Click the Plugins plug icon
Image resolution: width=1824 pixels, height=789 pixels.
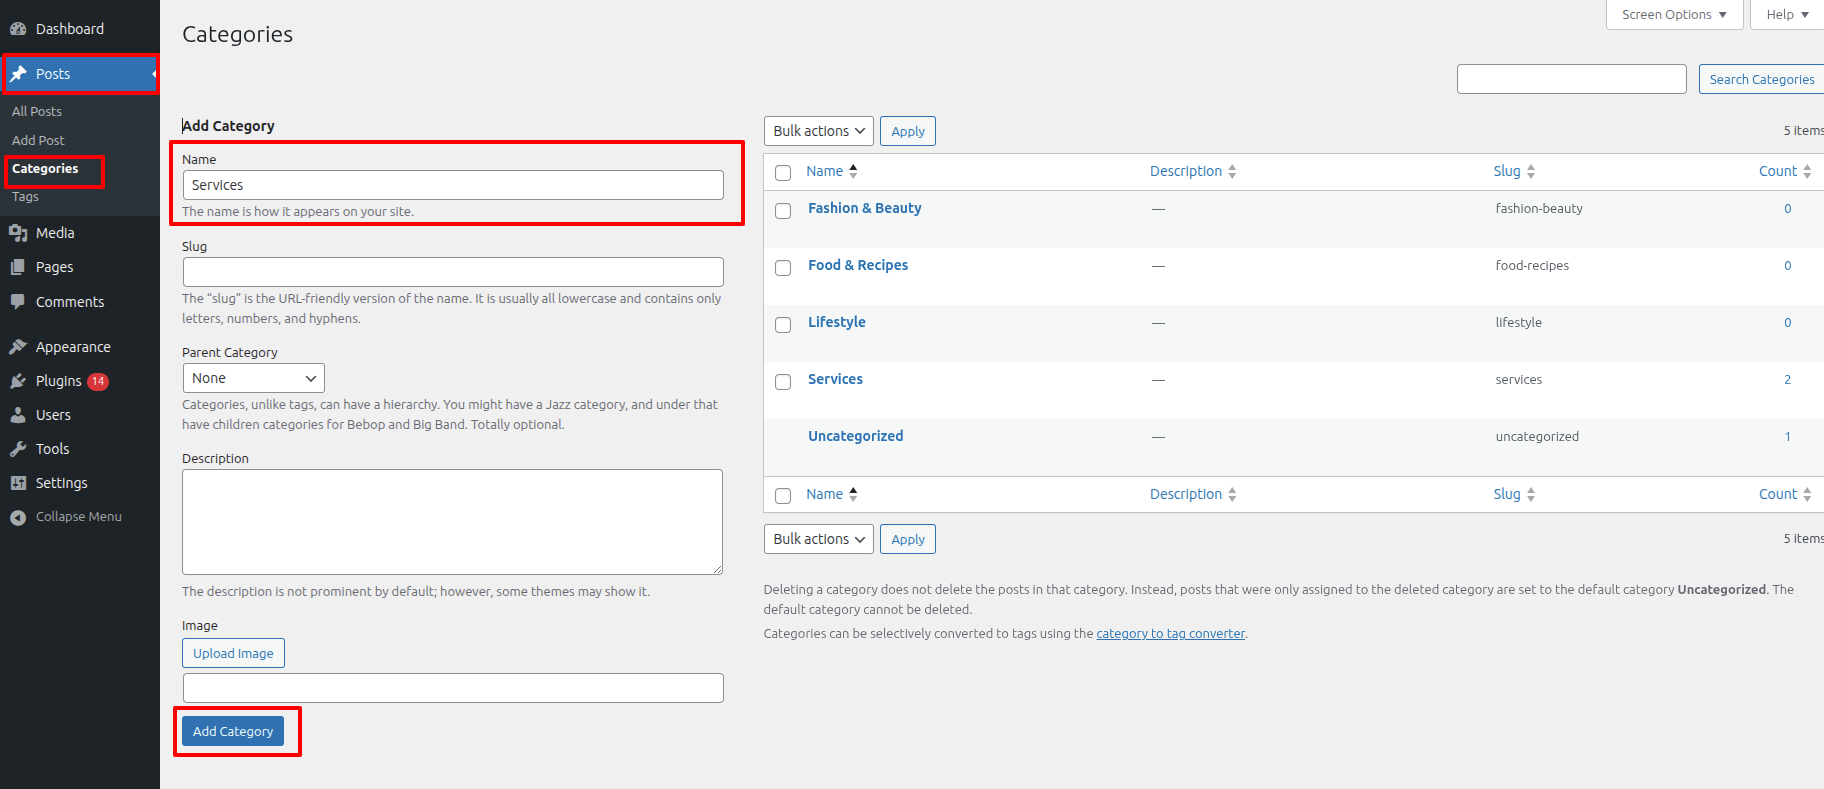coord(18,381)
